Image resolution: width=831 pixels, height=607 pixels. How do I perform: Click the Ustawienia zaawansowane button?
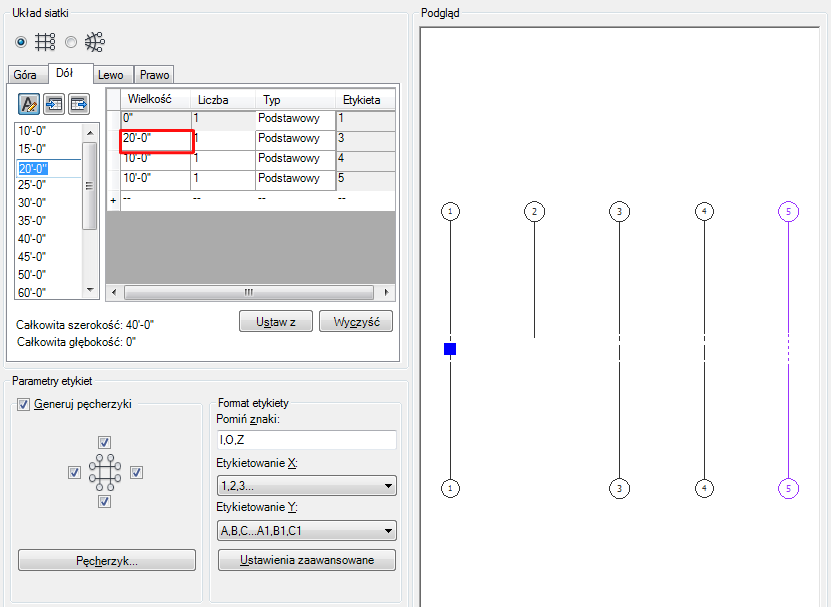pos(307,560)
